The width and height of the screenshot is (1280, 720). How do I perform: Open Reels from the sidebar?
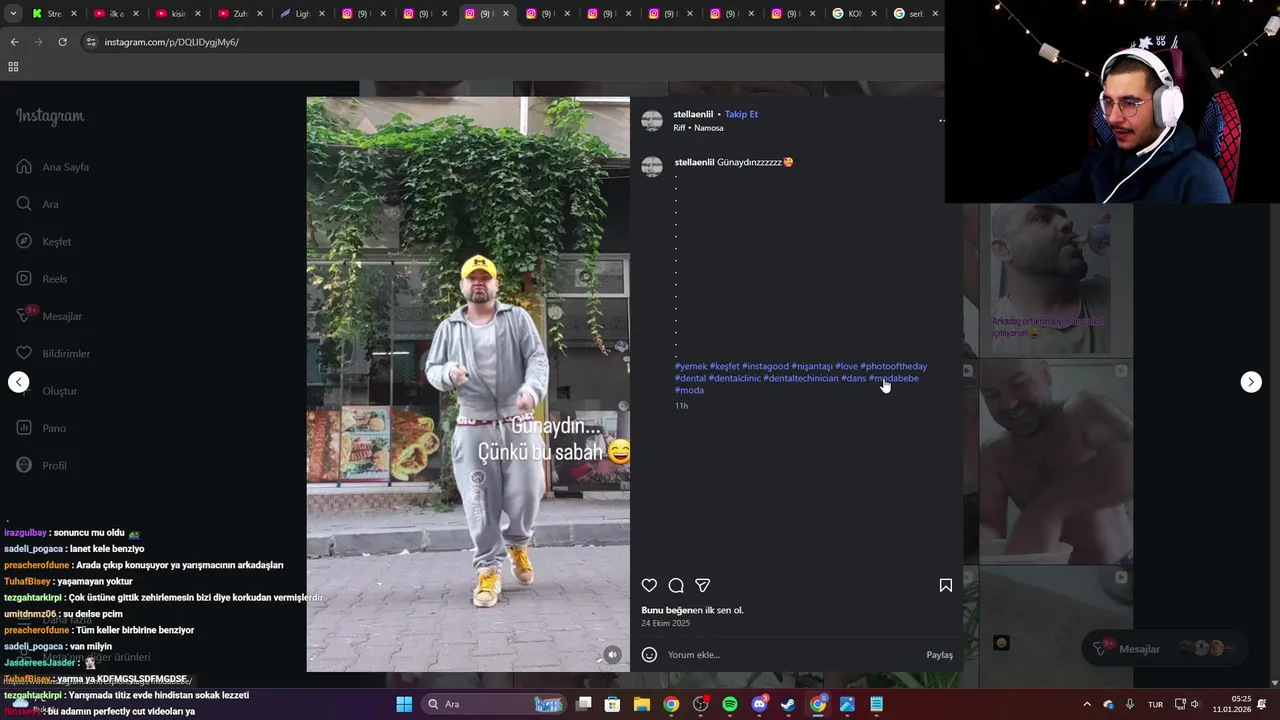(42, 279)
